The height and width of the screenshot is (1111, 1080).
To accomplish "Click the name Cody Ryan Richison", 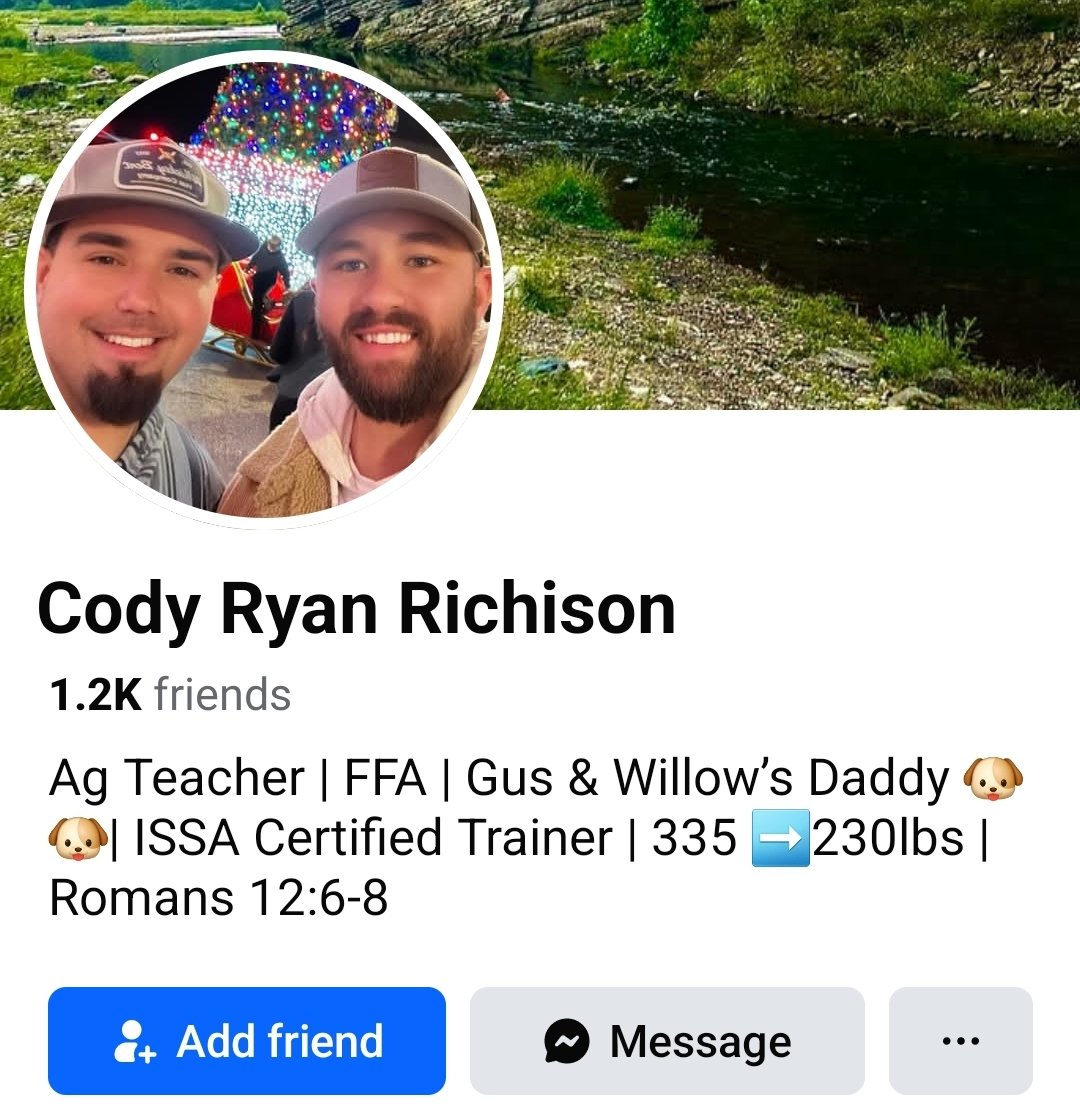I will (356, 609).
